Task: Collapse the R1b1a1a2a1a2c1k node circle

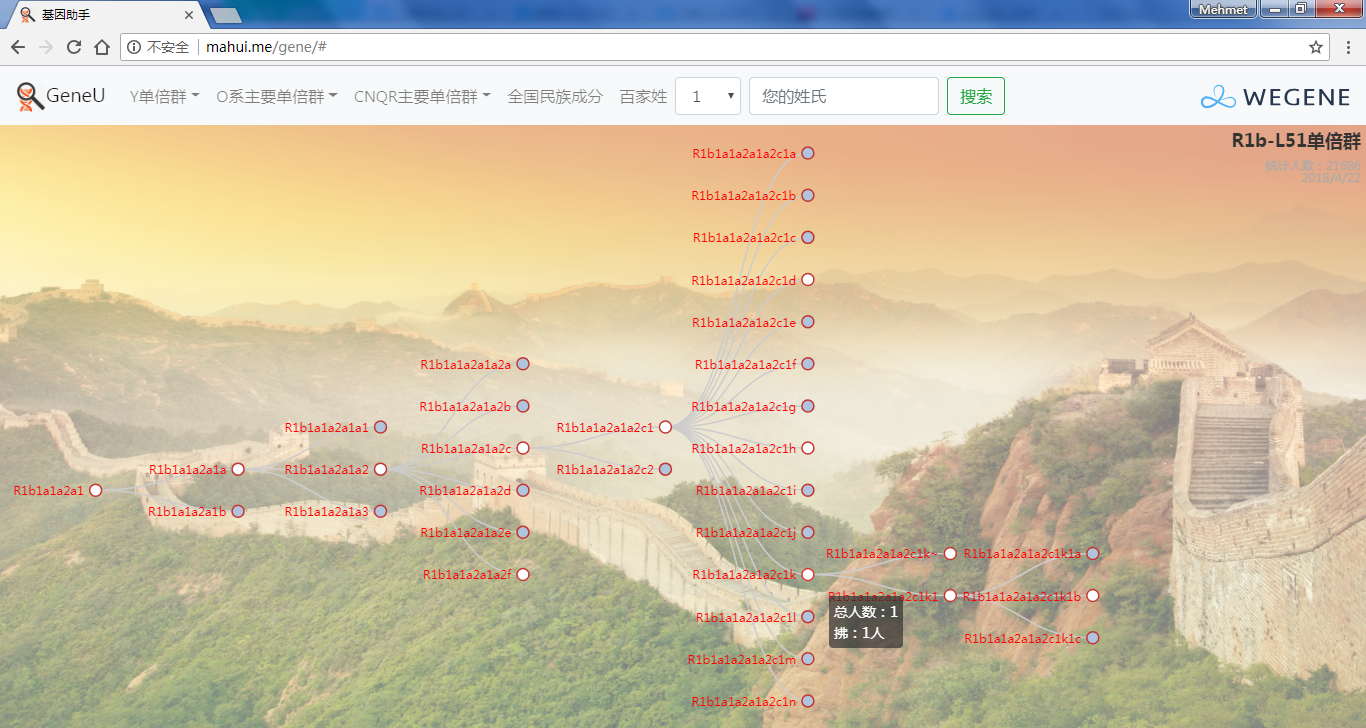Action: pos(808,574)
